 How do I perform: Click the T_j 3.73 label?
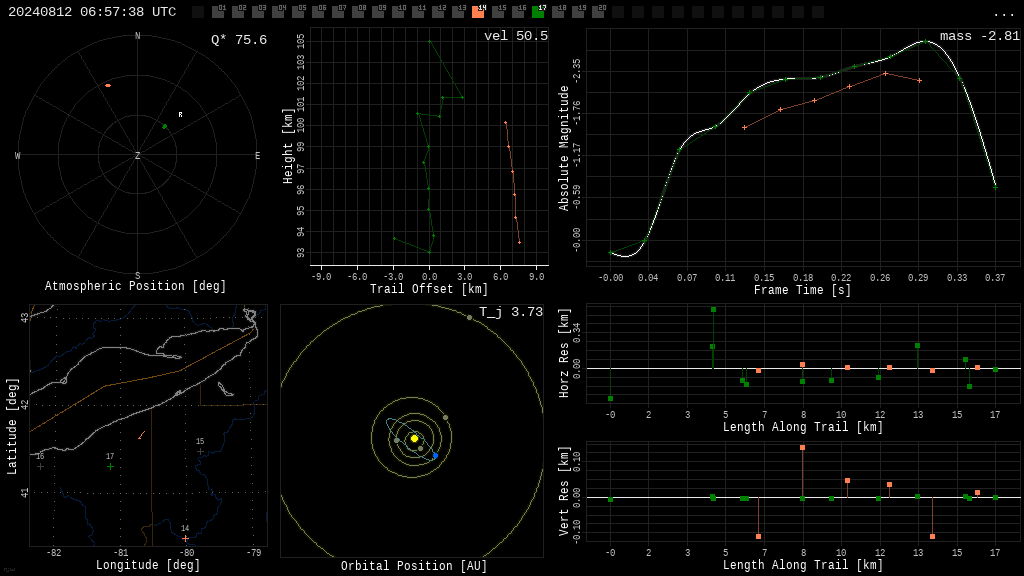[511, 312]
